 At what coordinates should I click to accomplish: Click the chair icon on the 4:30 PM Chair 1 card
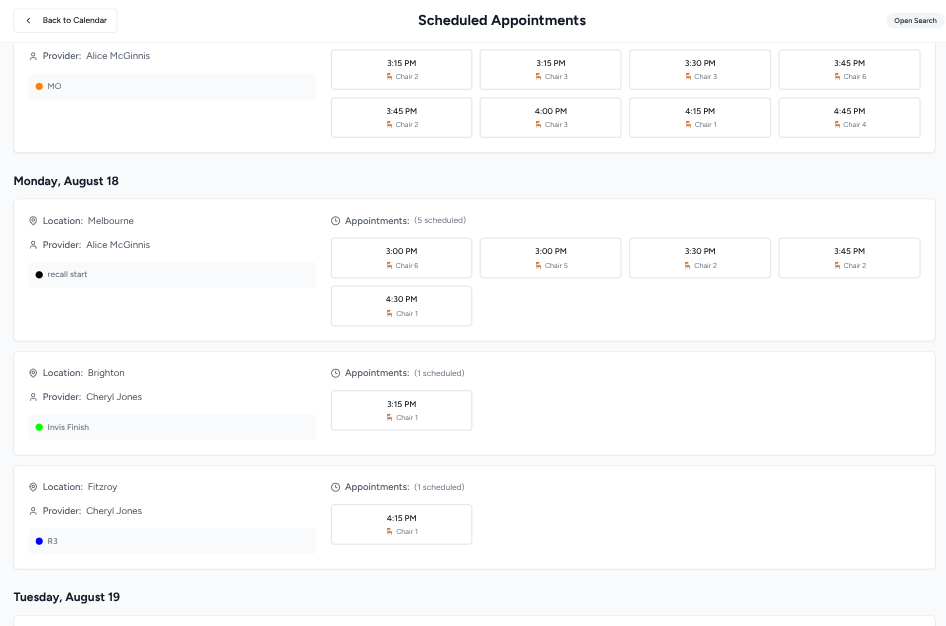[389, 313]
